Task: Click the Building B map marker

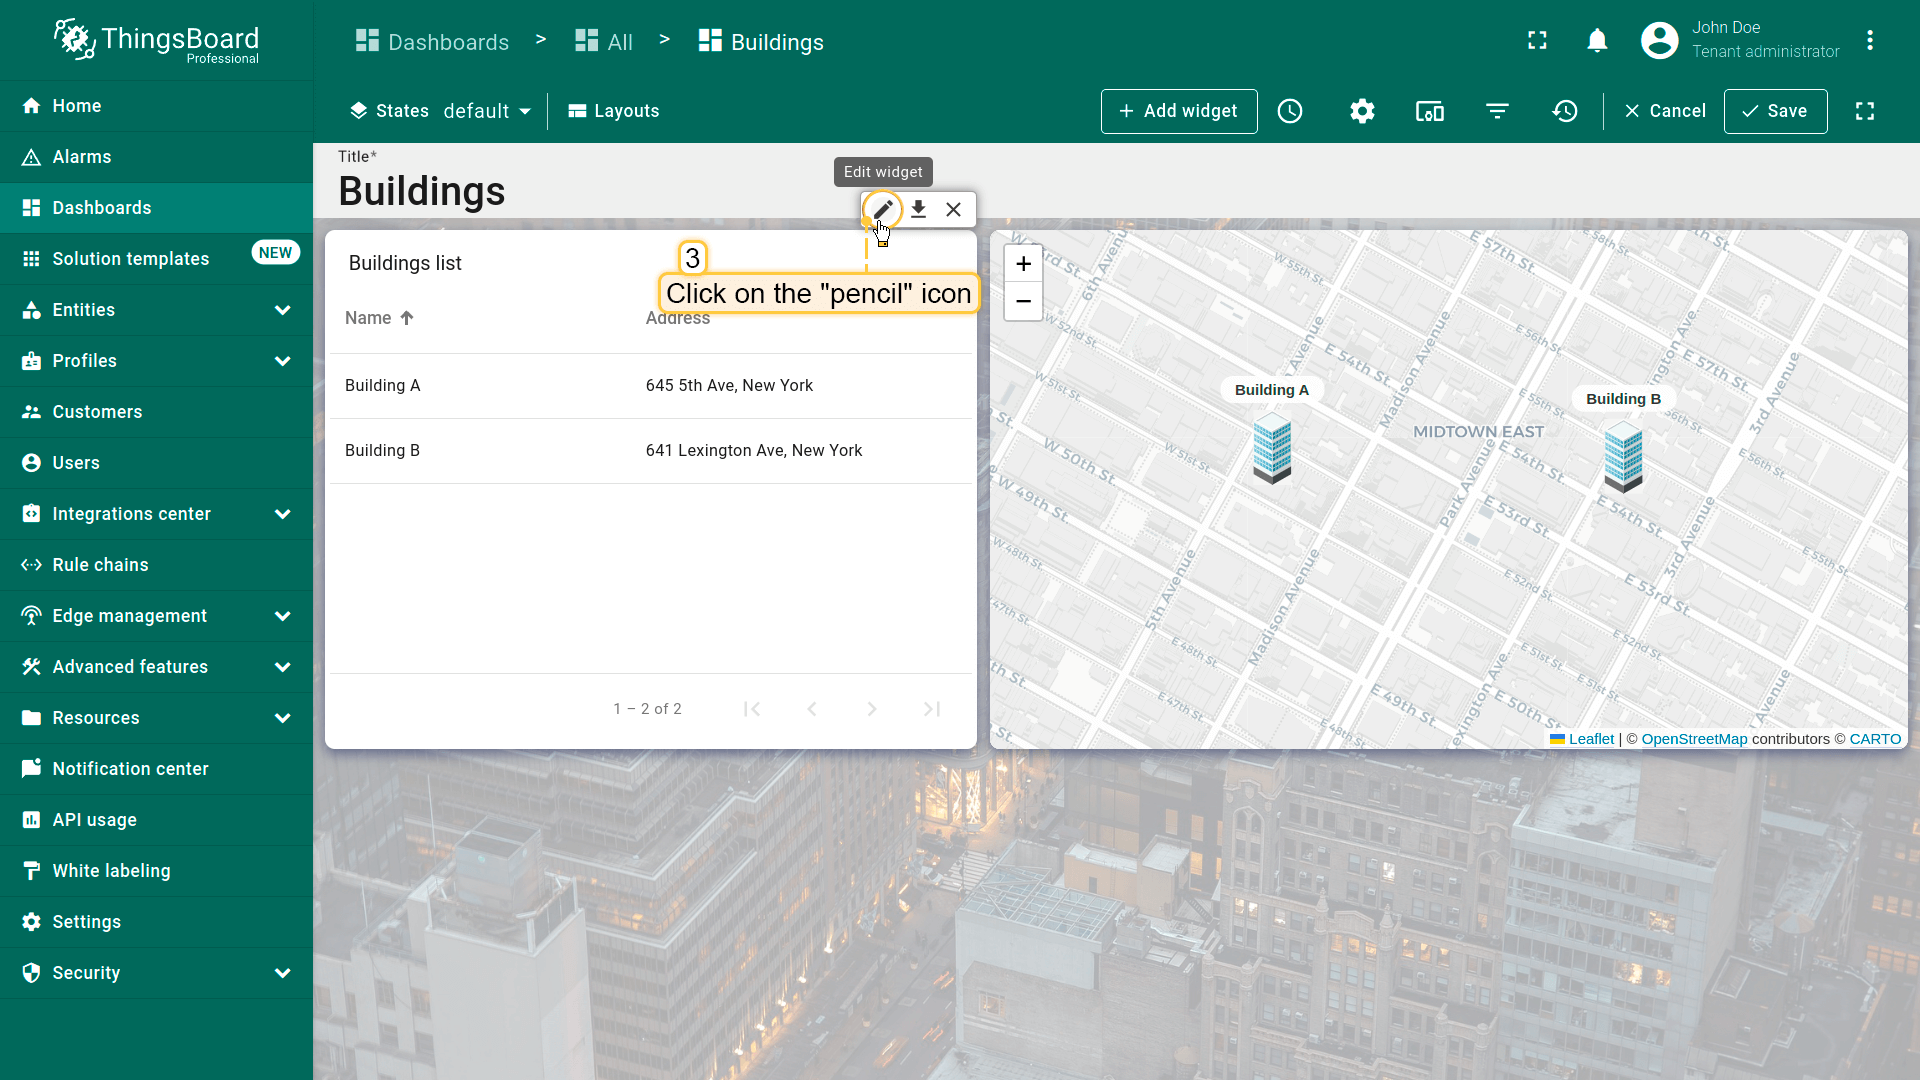Action: tap(1623, 456)
